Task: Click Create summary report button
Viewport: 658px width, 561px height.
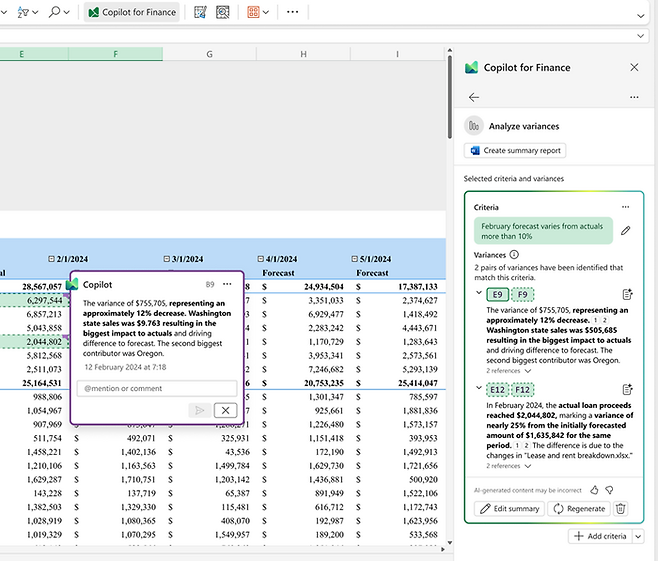Action: pos(515,150)
